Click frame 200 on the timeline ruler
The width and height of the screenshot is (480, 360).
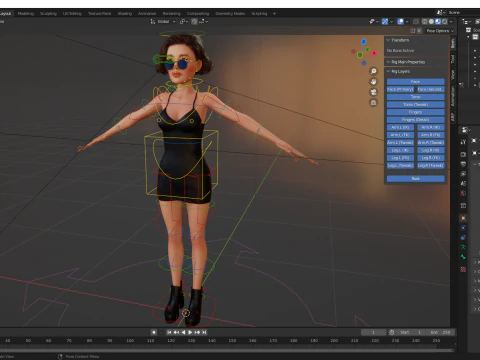tap(334, 341)
